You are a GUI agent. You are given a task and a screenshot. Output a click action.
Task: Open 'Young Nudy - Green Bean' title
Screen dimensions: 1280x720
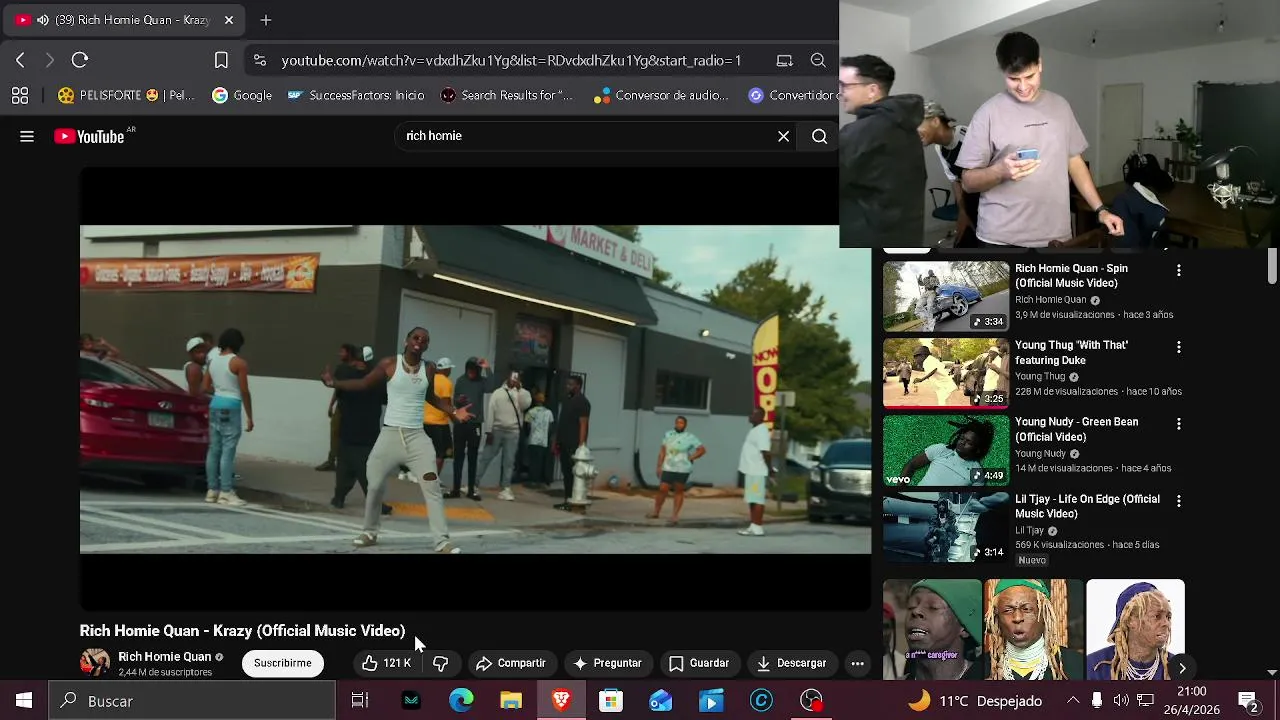(1076, 429)
